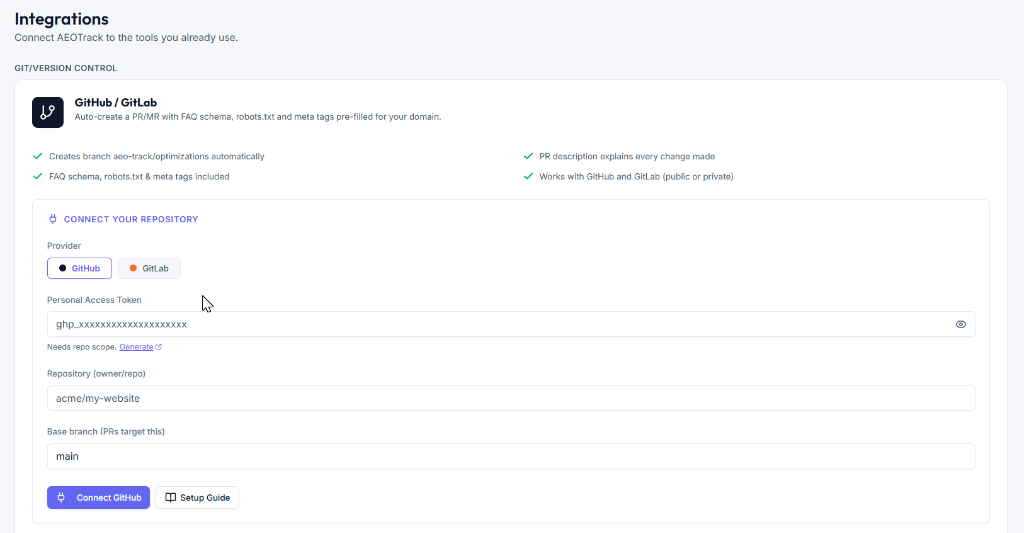1024x533 pixels.
Task: Click the Personal Access Token label
Action: 94,300
